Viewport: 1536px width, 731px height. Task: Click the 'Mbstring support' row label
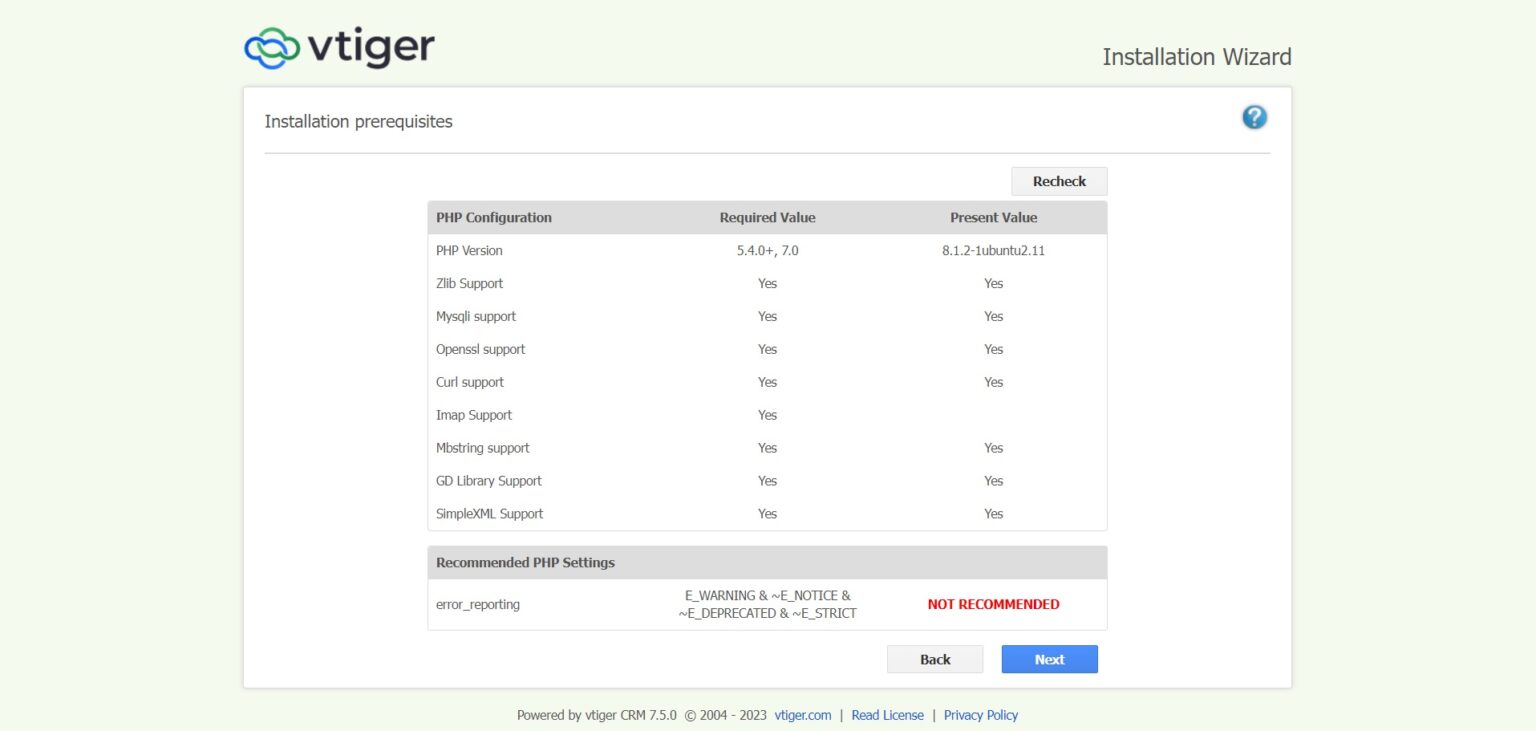coord(483,448)
